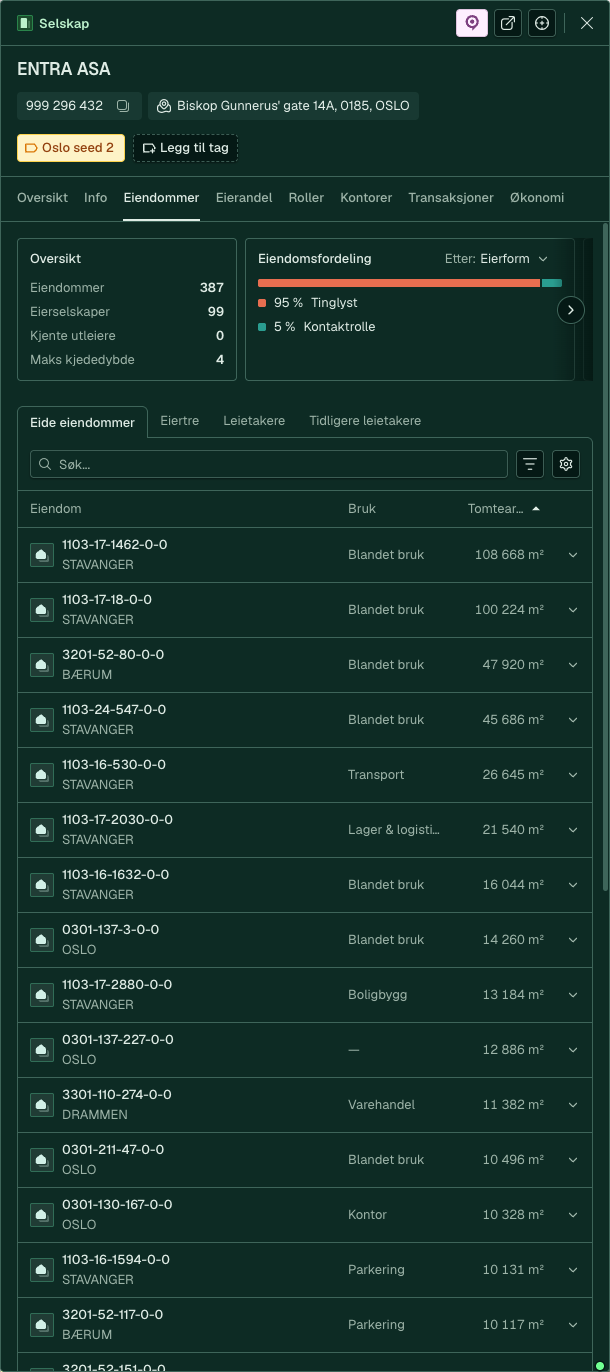Screen dimensions: 610x1372
Task: Open the Tidligere leietakere sub-tab
Action: point(365,421)
